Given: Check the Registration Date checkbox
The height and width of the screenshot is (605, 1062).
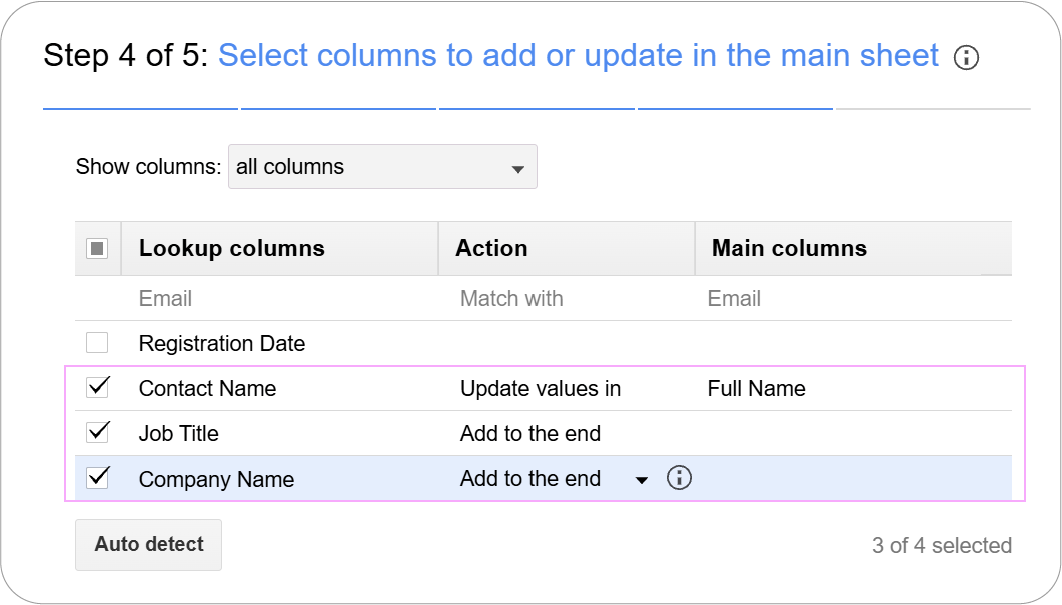Looking at the screenshot, I should point(98,343).
